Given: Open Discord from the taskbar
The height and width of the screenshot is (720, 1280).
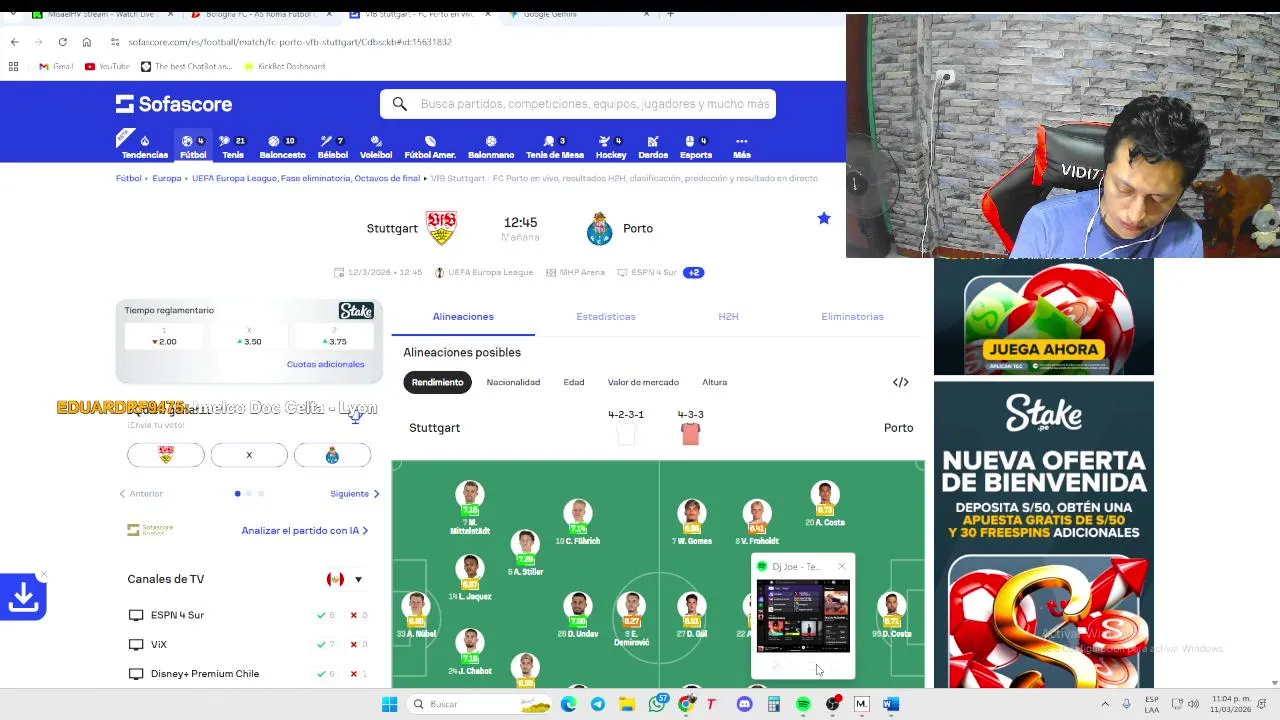Looking at the screenshot, I should click(x=744, y=704).
